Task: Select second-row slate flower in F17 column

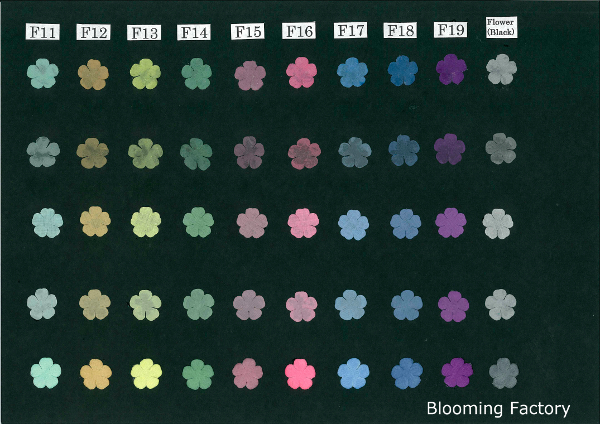Action: tap(355, 152)
